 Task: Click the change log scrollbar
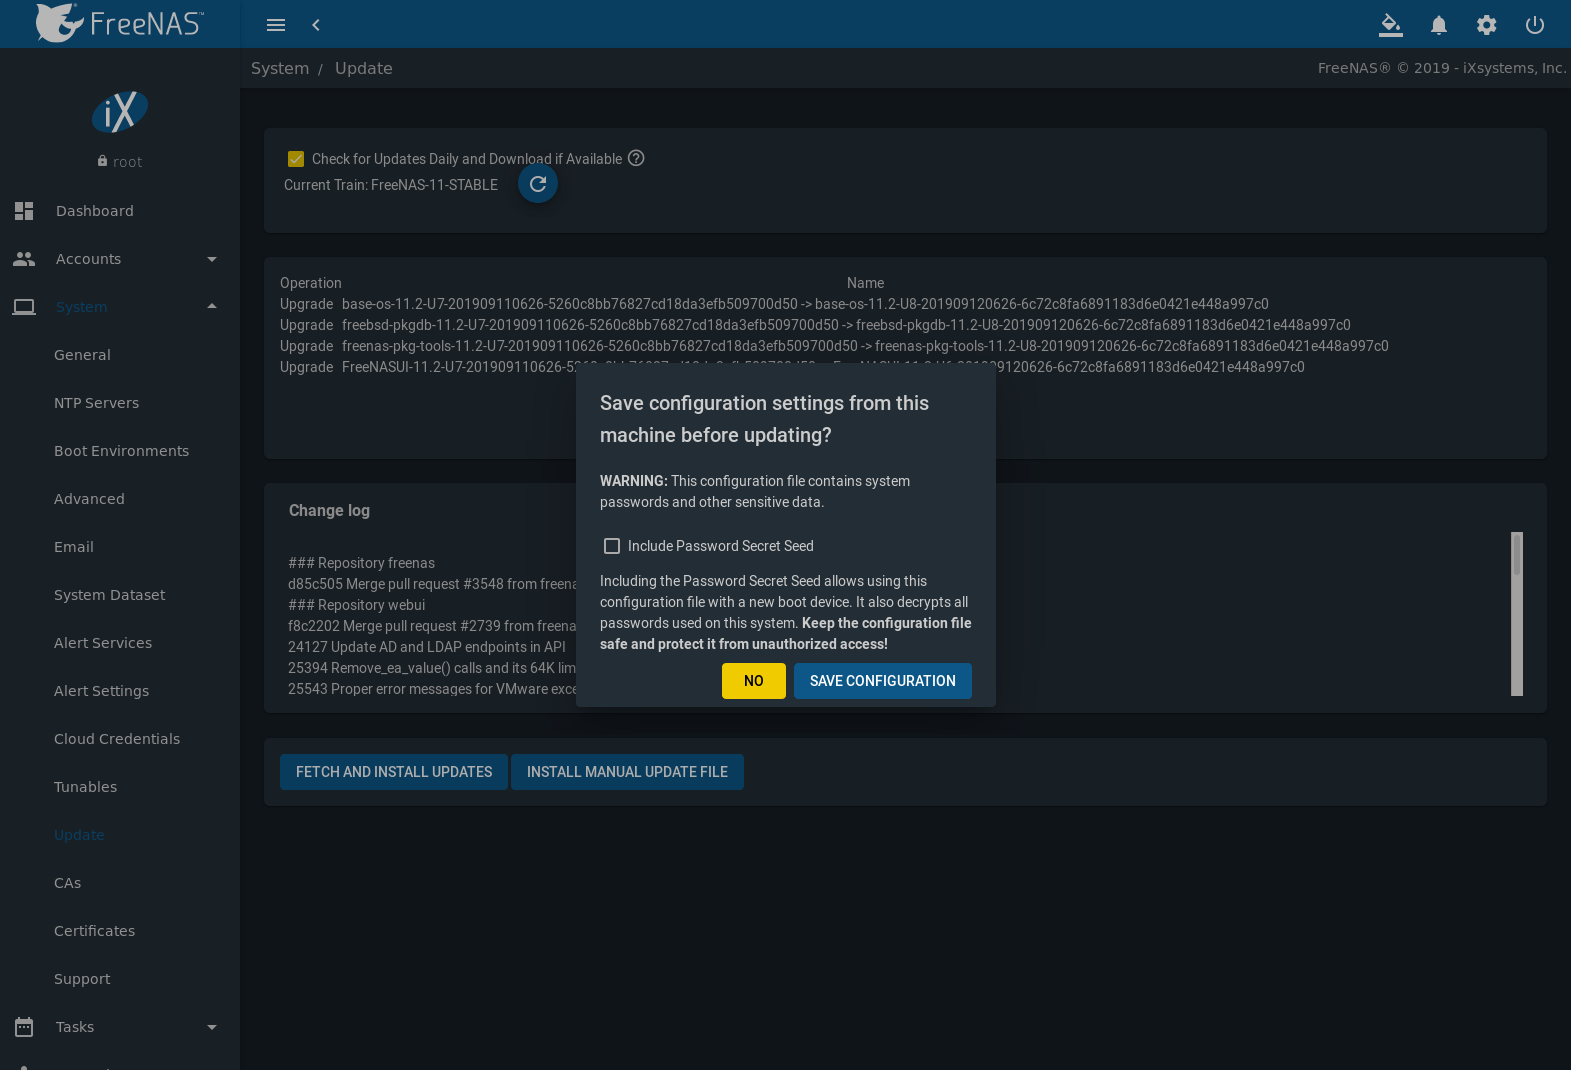(1517, 614)
